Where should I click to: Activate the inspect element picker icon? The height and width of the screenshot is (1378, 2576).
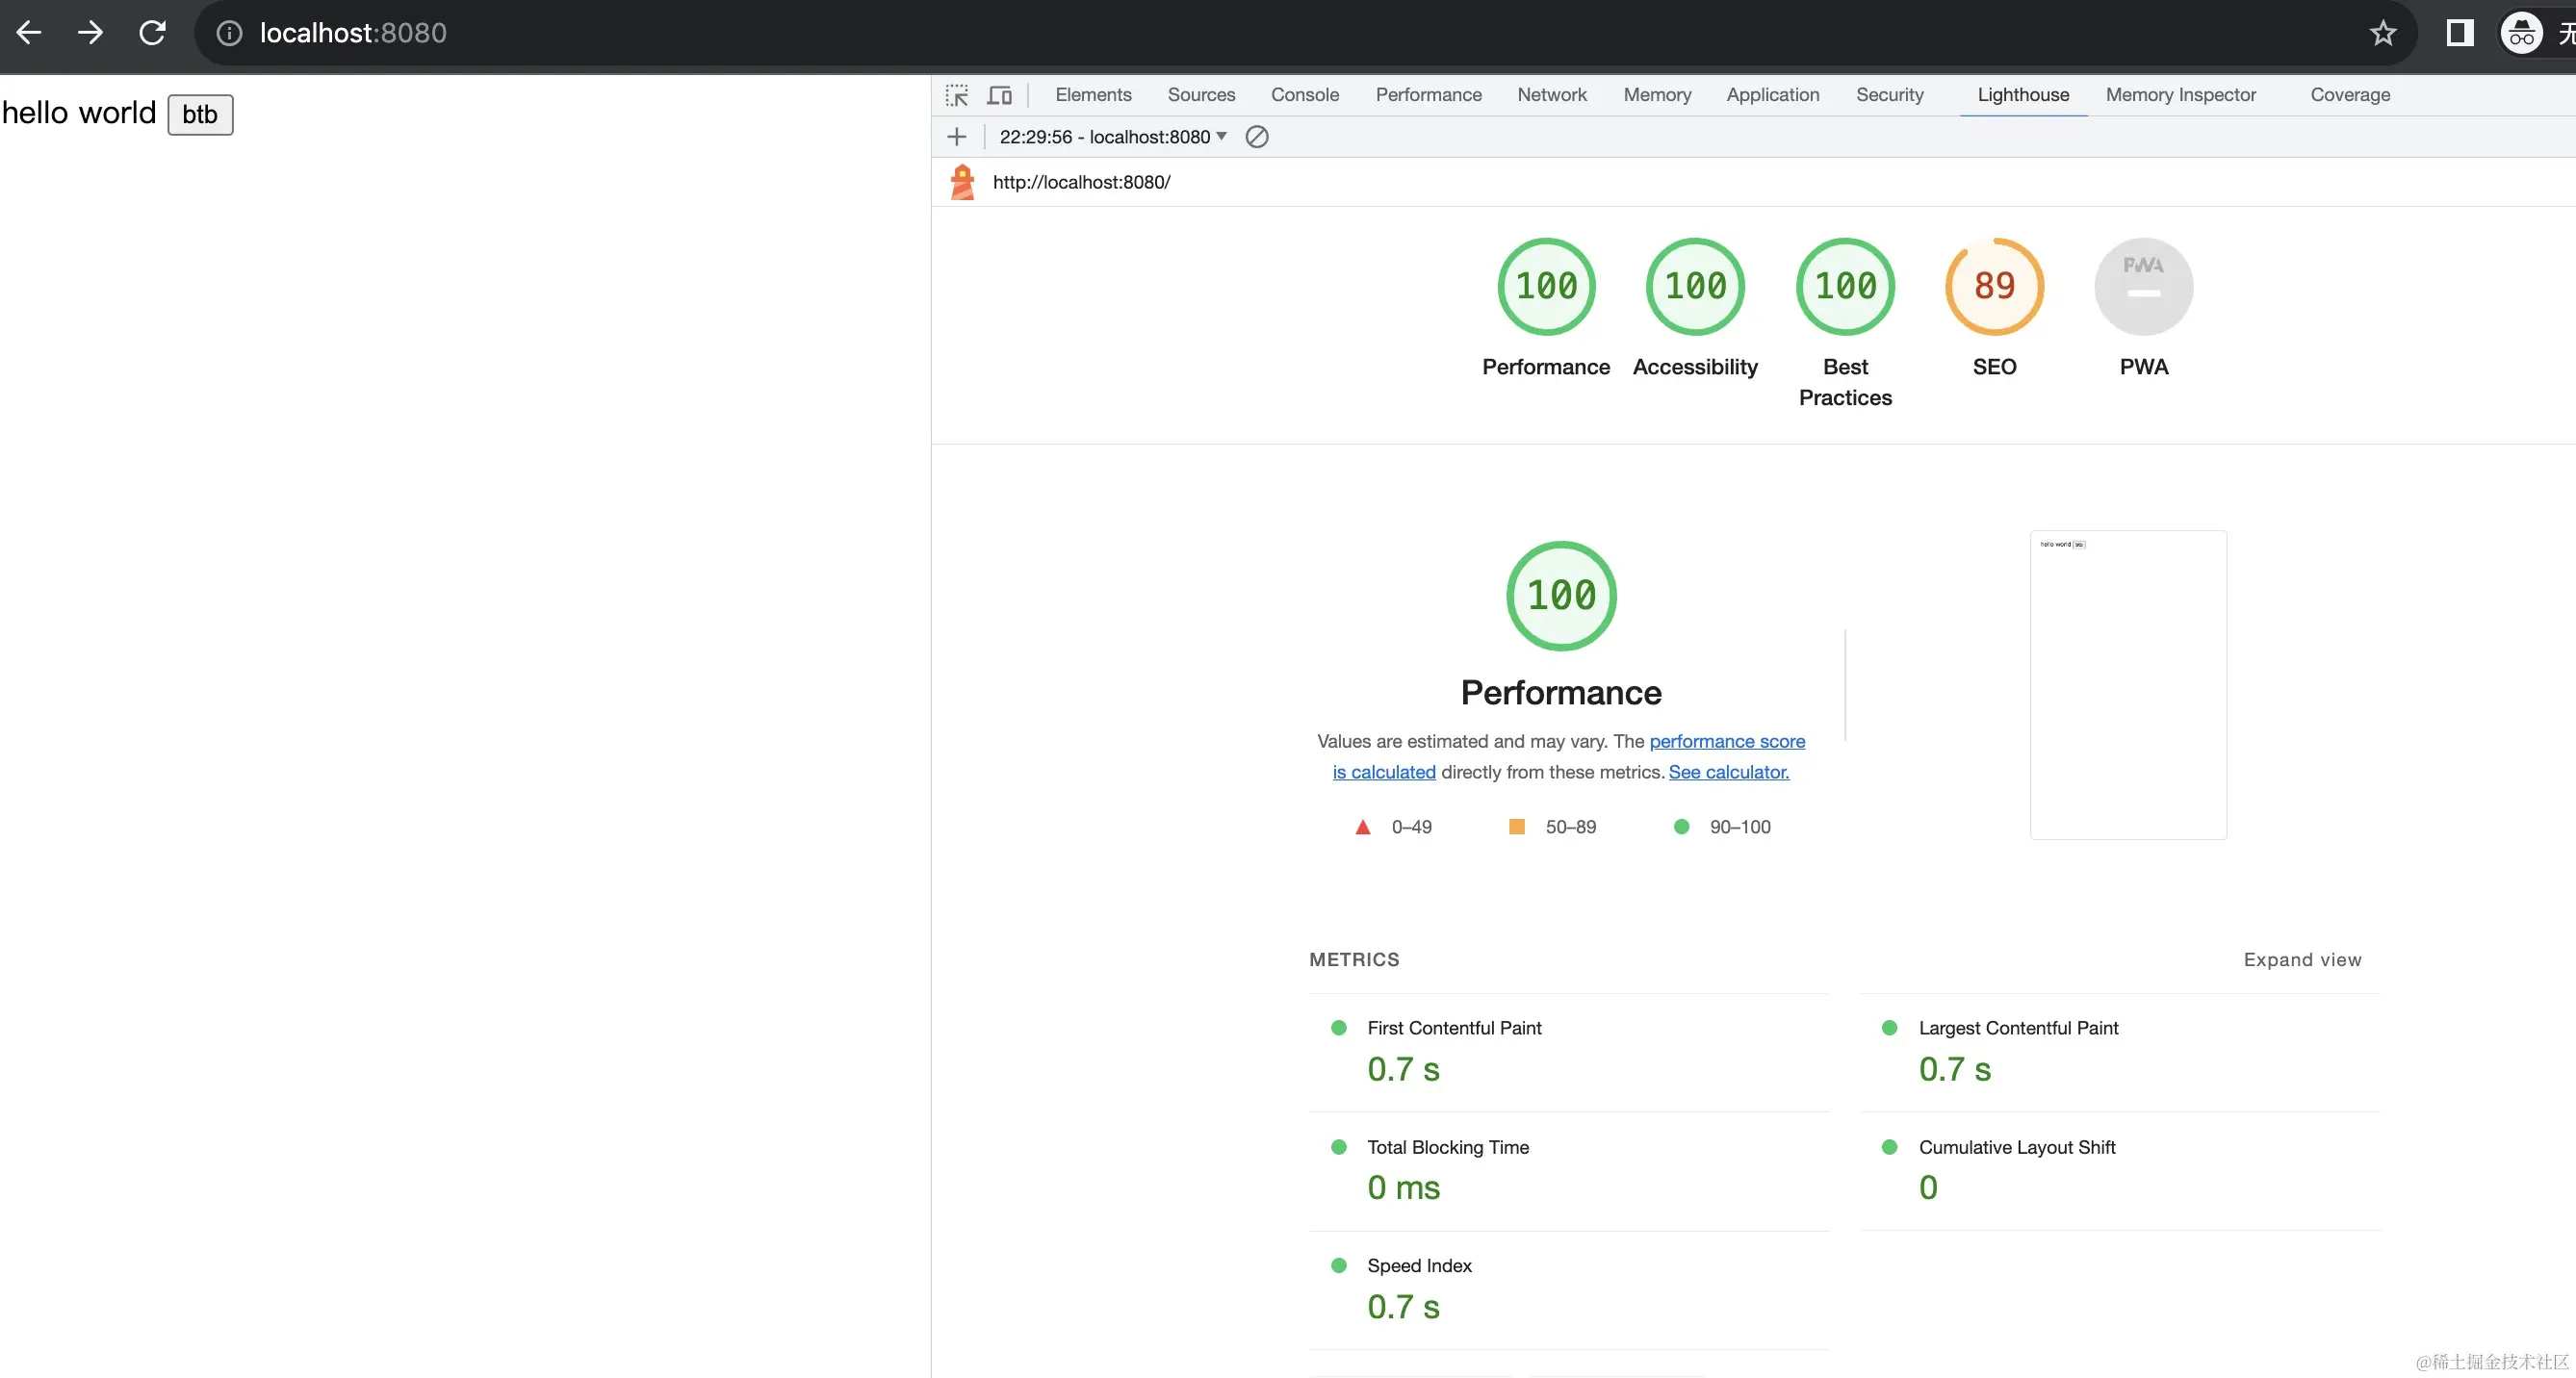coord(957,95)
